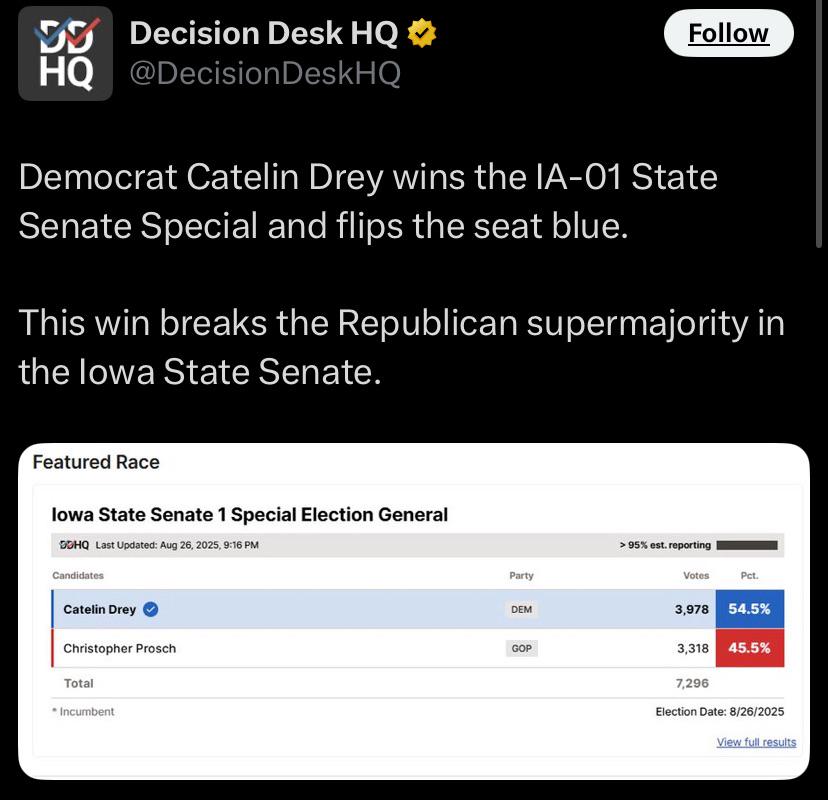Click the small DDHQ logo by Last Updated
This screenshot has width=828, height=800.
click(x=74, y=545)
